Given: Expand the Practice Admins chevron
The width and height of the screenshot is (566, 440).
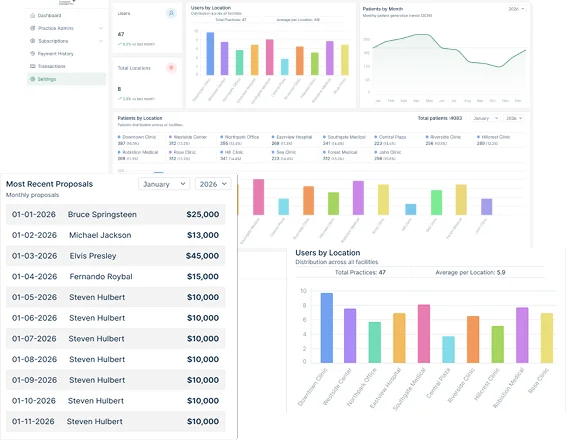Looking at the screenshot, I should tap(101, 28).
